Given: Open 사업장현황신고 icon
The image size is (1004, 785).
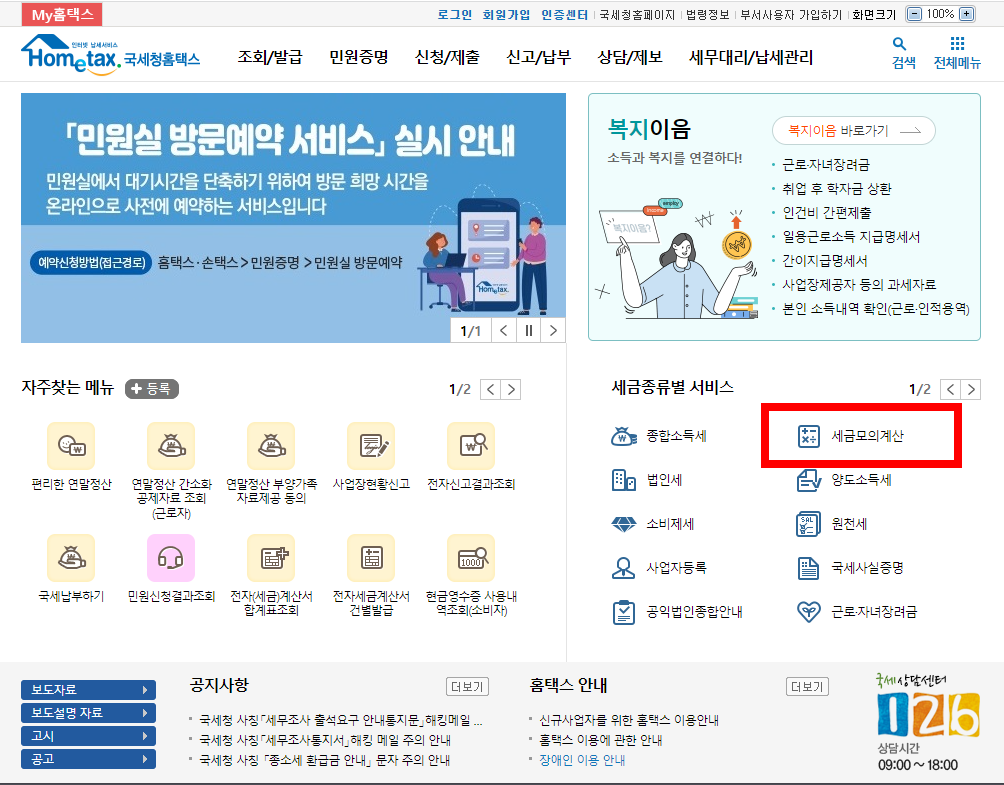Looking at the screenshot, I should tap(371, 445).
